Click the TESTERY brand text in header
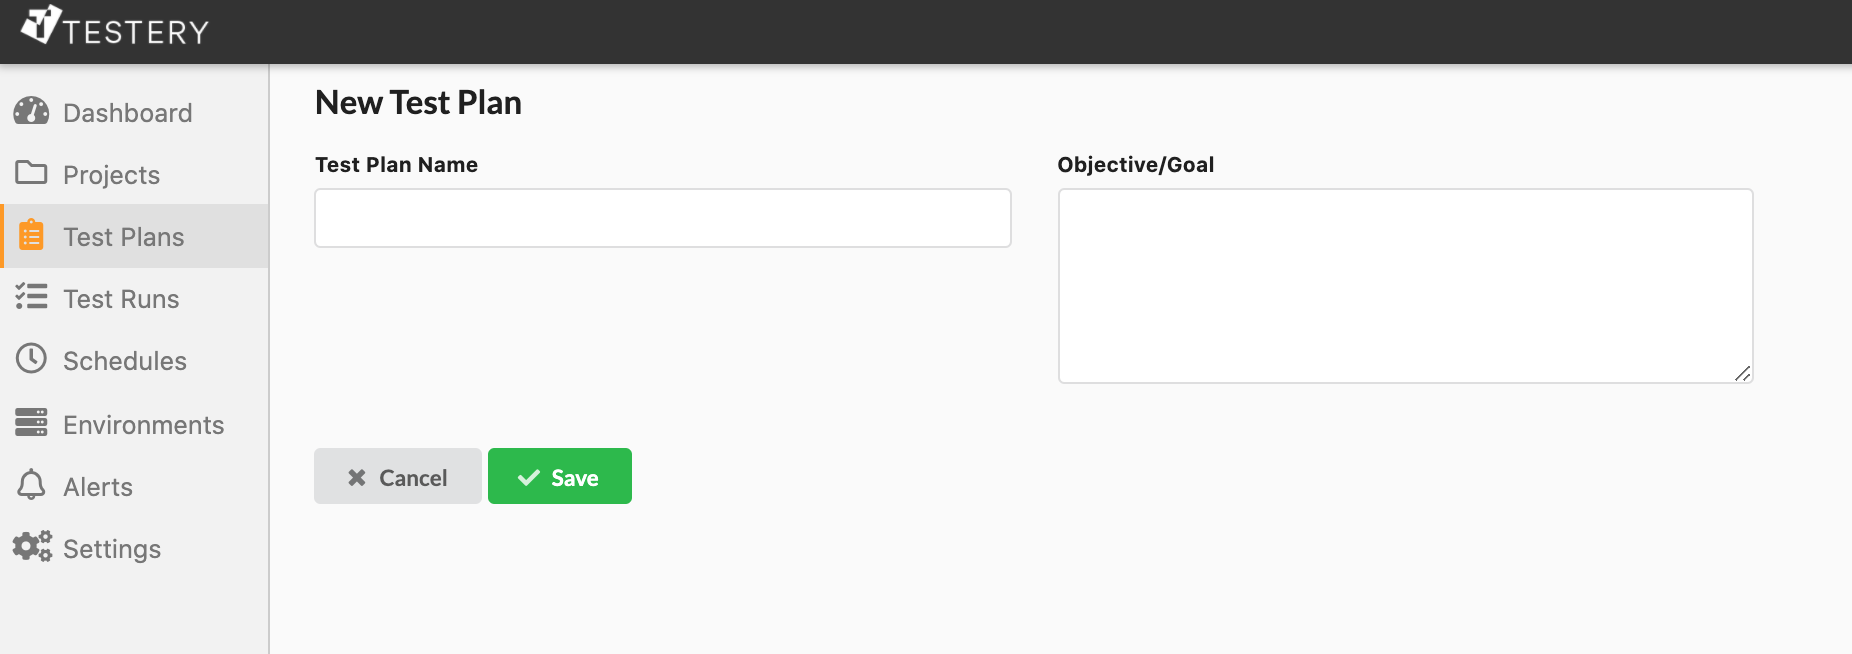 136,32
